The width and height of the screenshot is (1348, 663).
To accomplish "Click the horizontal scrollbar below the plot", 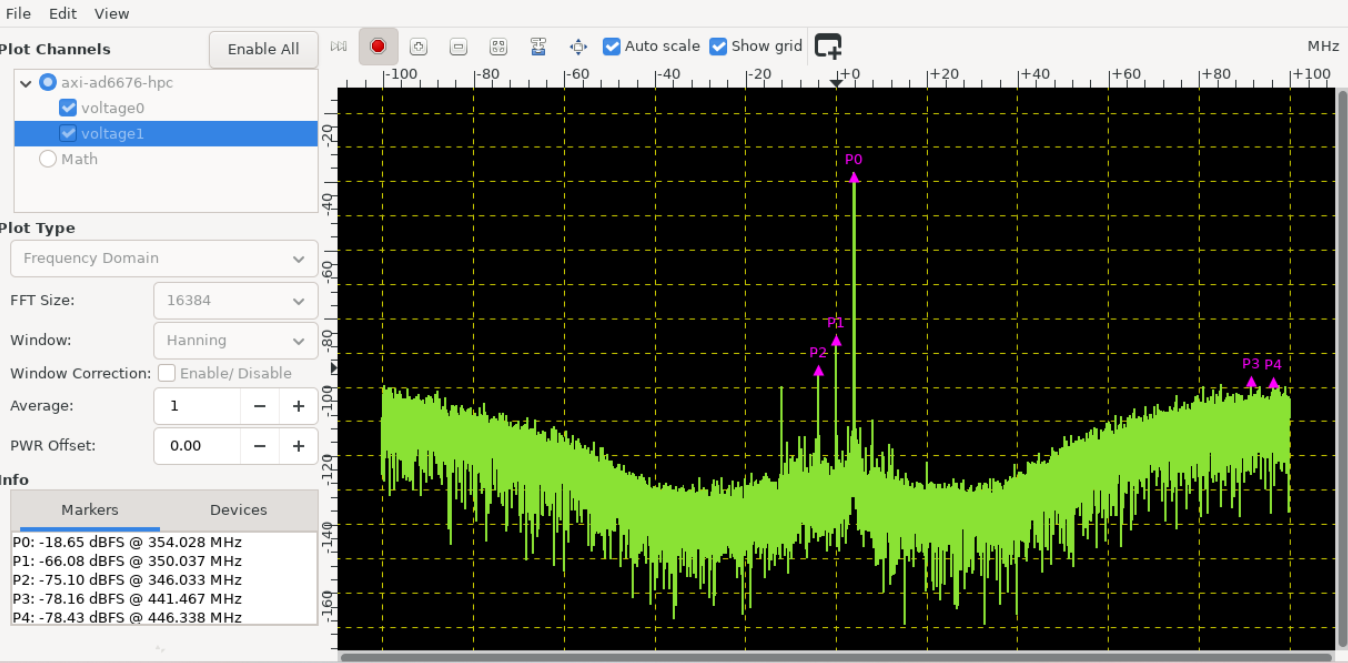I will (x=838, y=657).
